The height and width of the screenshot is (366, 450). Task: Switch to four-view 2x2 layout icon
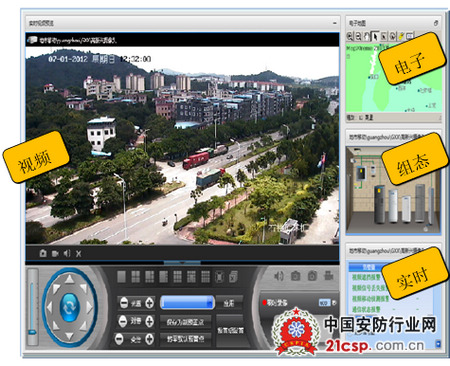[x=135, y=276]
